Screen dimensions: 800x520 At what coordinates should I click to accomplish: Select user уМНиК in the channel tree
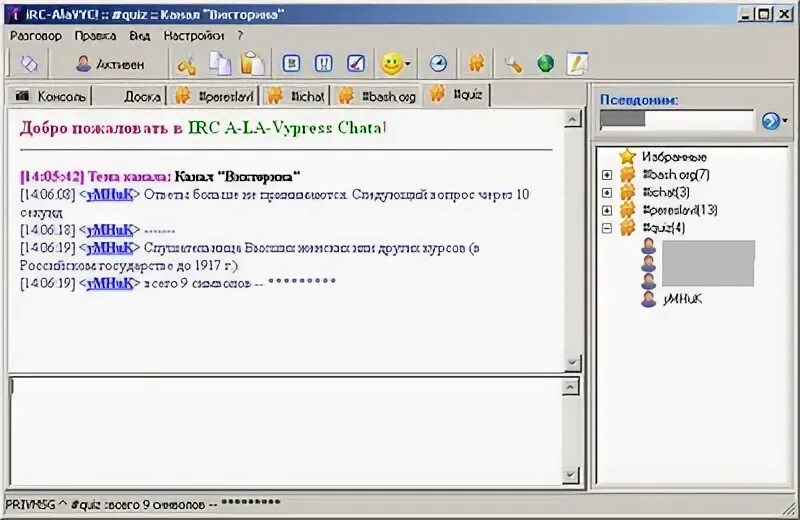tap(683, 299)
